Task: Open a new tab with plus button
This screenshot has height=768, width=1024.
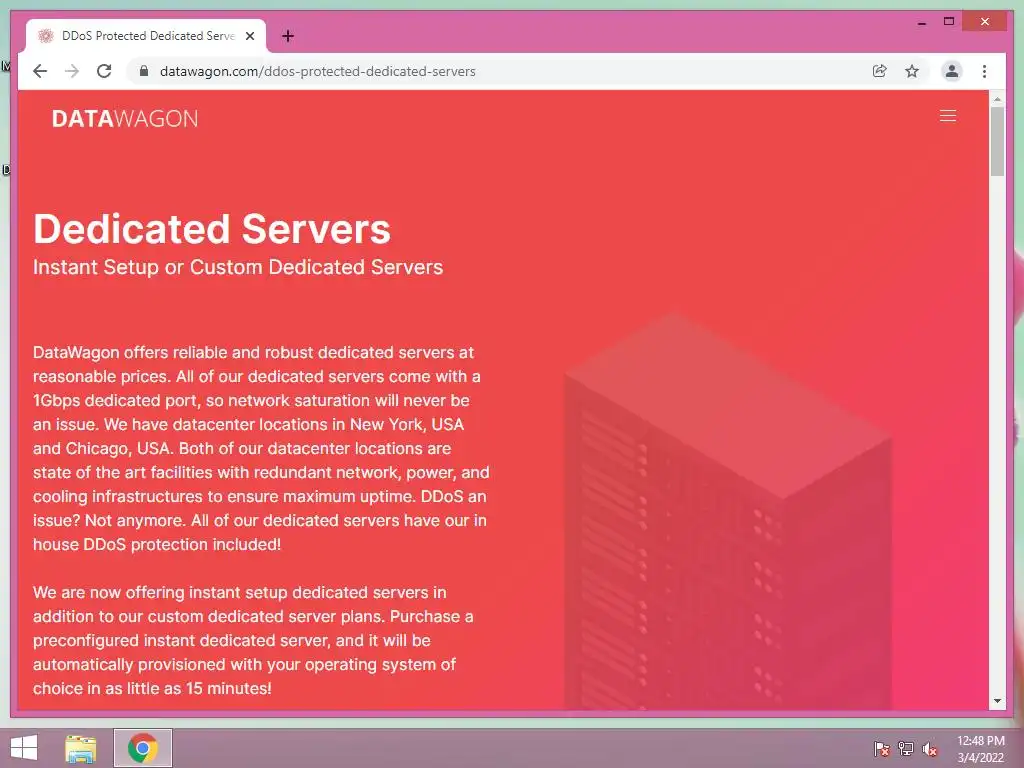Action: 288,36
